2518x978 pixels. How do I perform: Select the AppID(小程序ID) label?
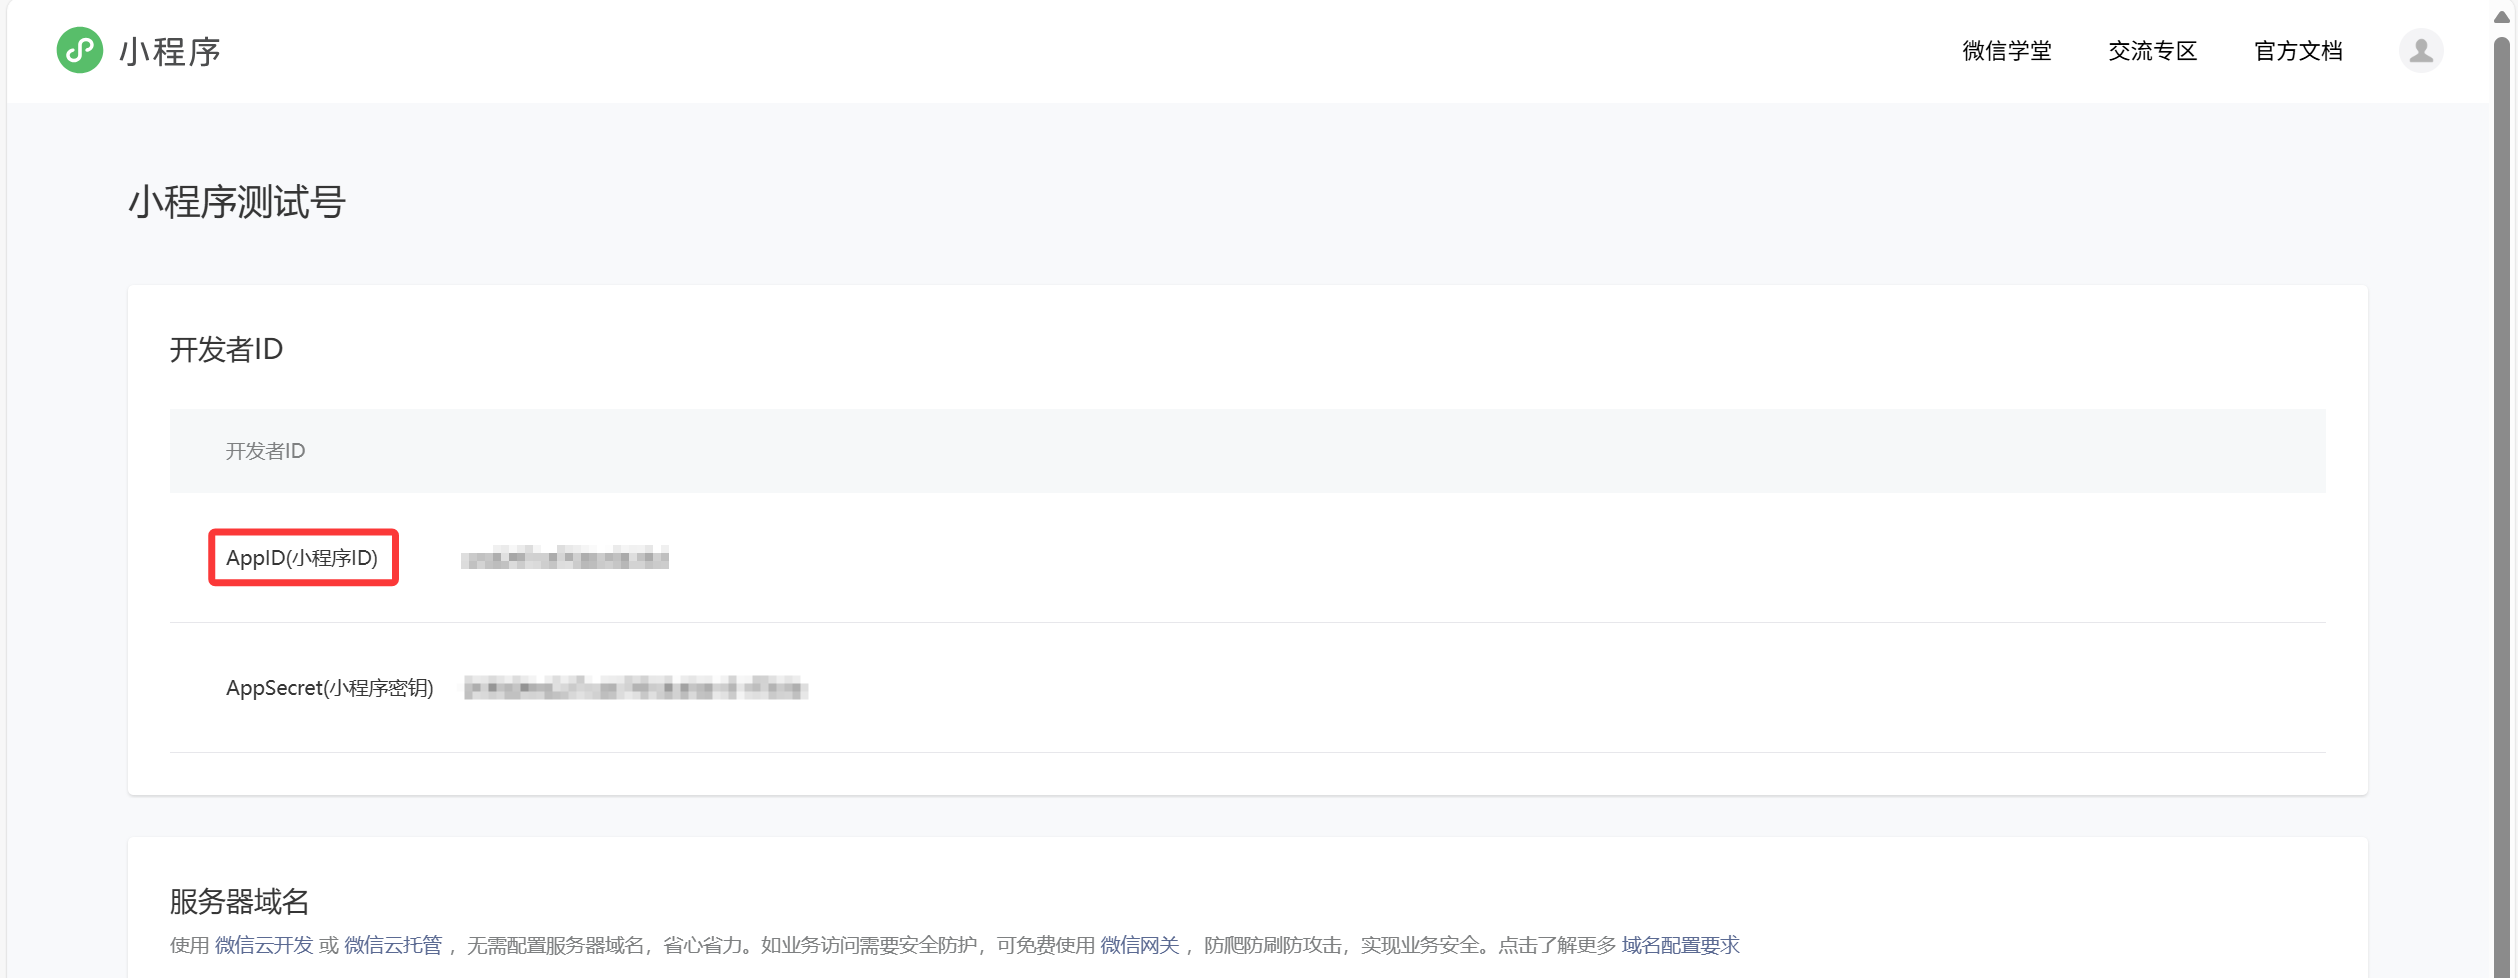coord(302,558)
